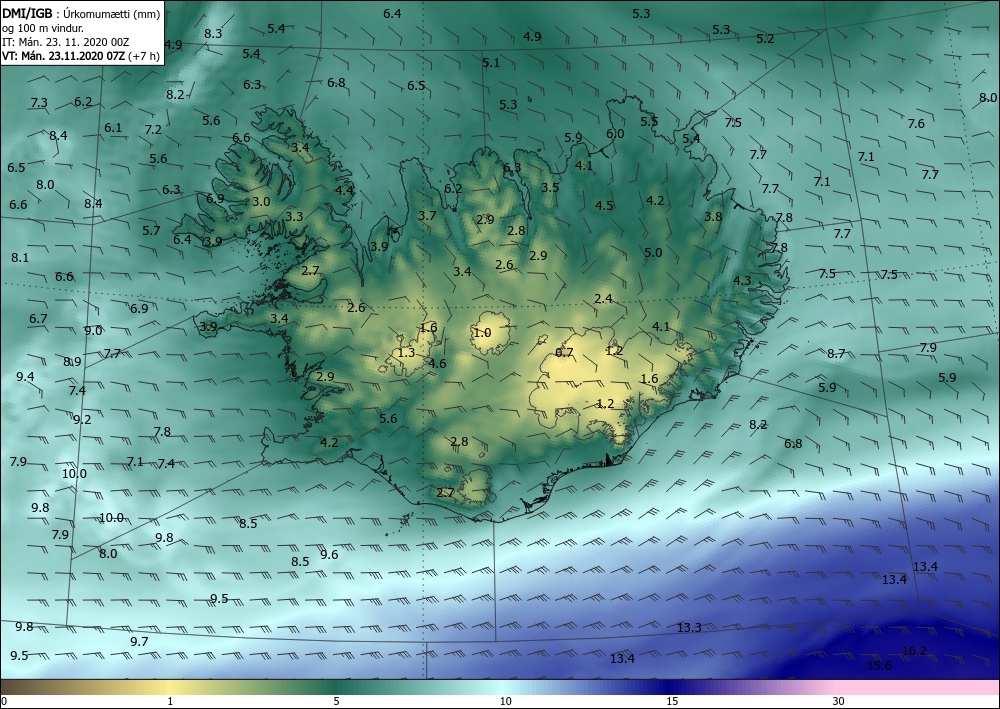Click the 6.1 value in the northwest sea
This screenshot has width=1000, height=709.
coord(113,128)
